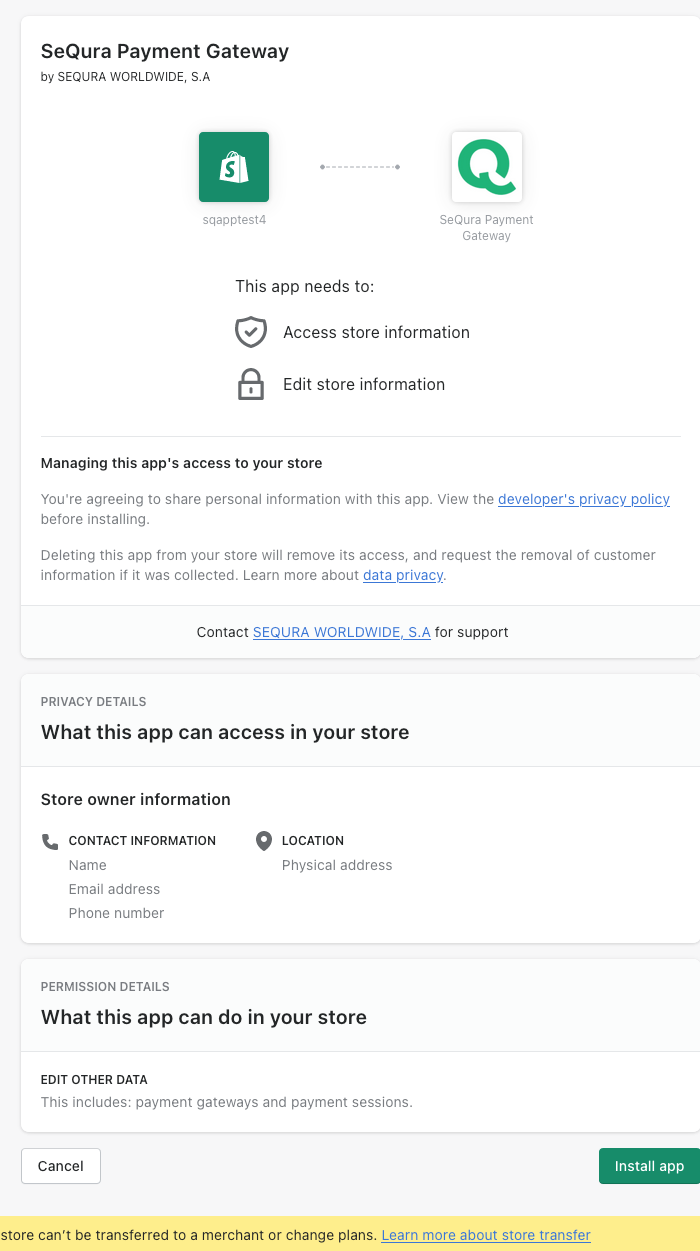Viewport: 700px width, 1251px height.
Task: Click the phone contact information icon
Action: tap(50, 841)
